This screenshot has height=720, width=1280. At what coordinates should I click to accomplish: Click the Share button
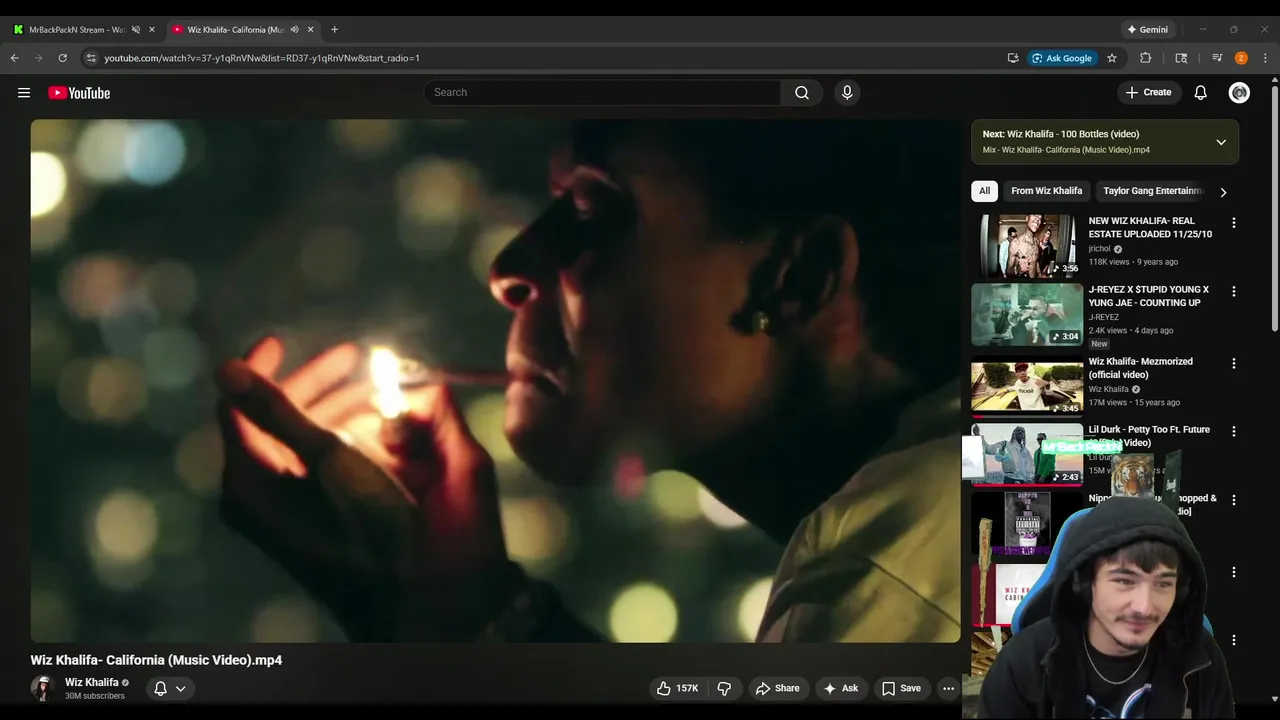tap(777, 688)
